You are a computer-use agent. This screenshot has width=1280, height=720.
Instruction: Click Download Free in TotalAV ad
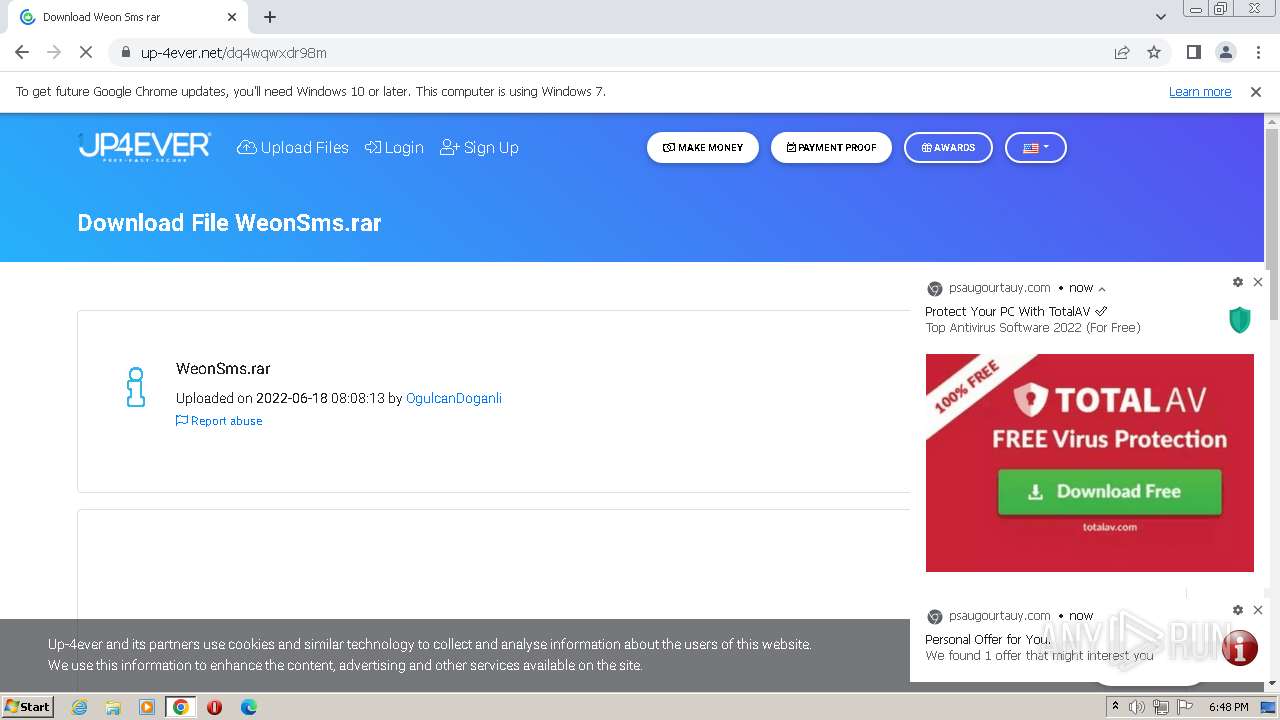(x=1110, y=492)
